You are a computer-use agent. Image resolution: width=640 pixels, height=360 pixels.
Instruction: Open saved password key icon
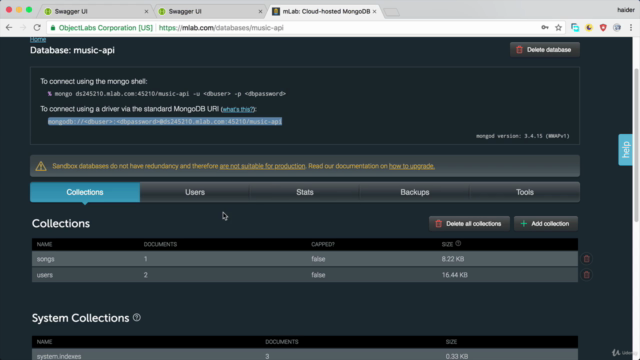(x=544, y=28)
